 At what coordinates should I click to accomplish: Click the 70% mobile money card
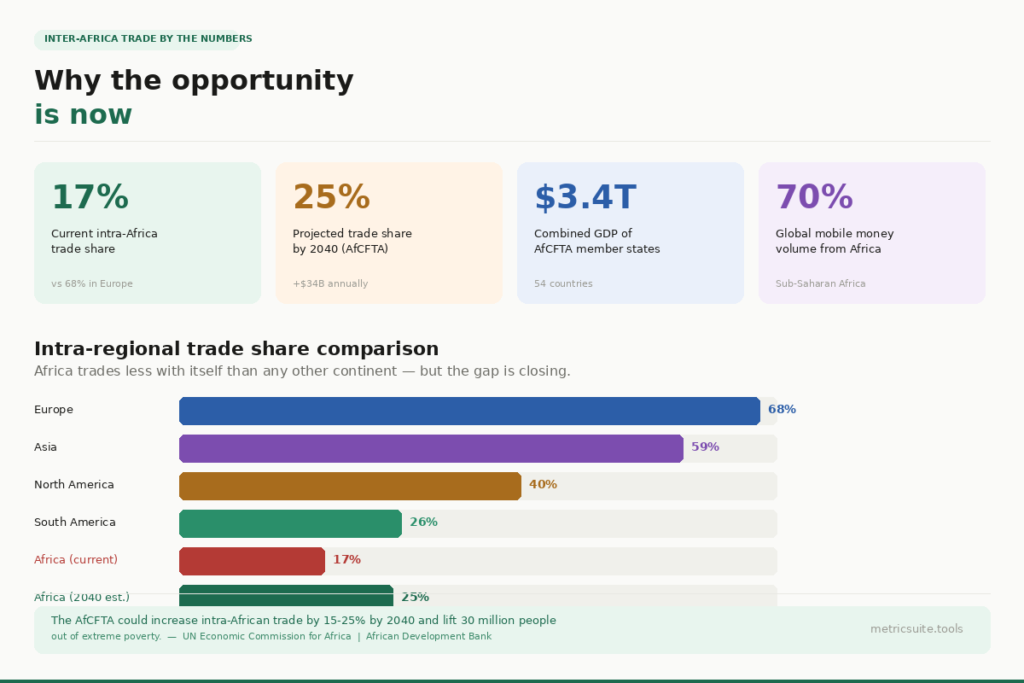(871, 233)
